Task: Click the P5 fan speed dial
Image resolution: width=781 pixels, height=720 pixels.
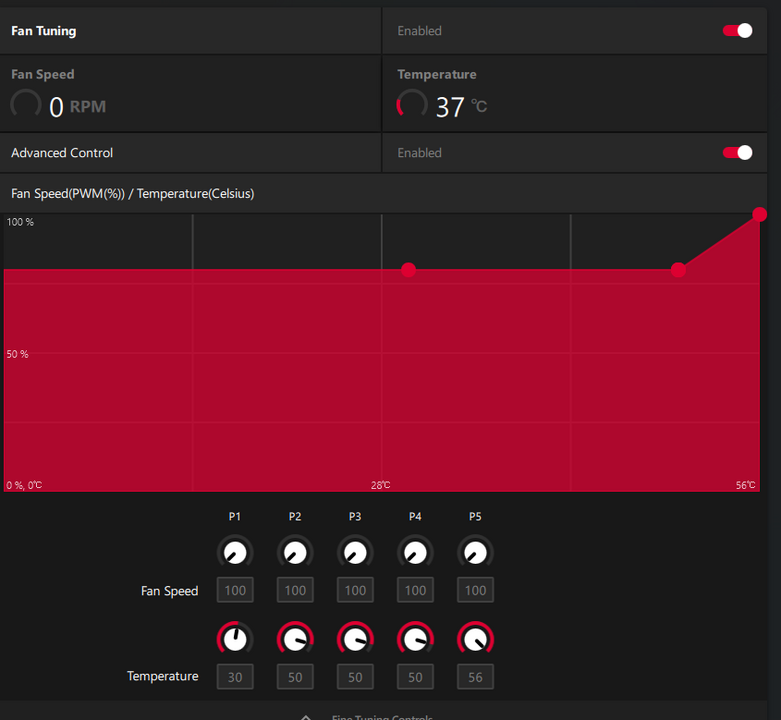Action: (x=475, y=552)
